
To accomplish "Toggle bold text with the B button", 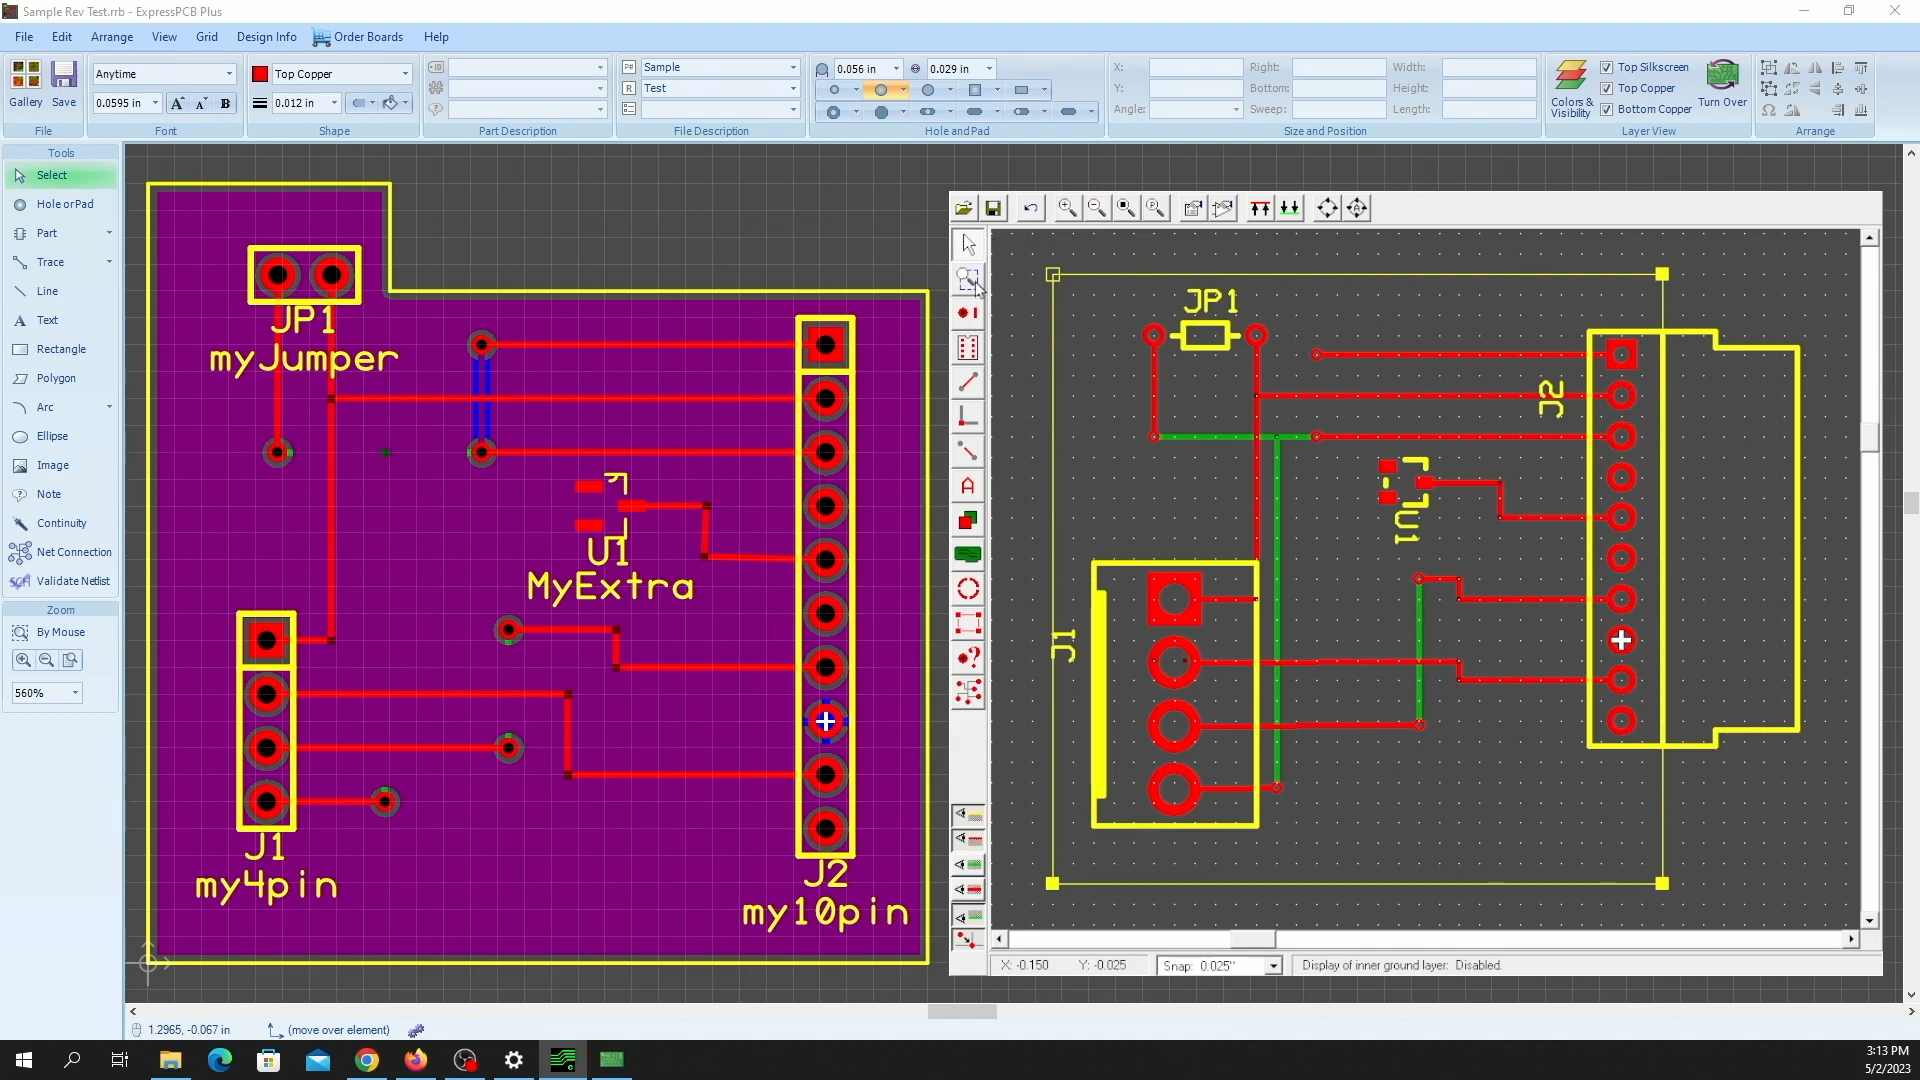I will pos(225,103).
